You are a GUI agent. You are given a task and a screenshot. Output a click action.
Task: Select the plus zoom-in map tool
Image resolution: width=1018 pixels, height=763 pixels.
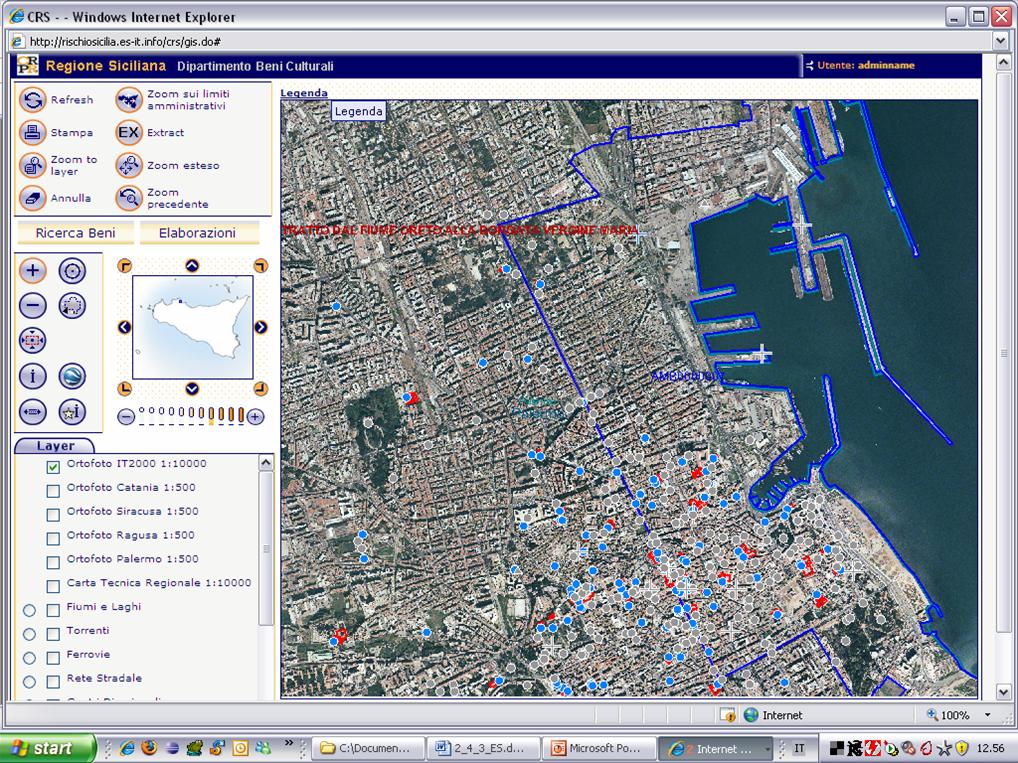pos(33,271)
